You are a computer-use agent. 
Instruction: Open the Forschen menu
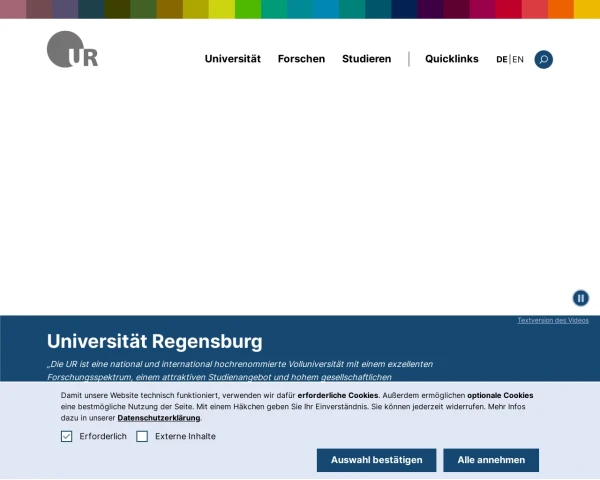point(301,59)
